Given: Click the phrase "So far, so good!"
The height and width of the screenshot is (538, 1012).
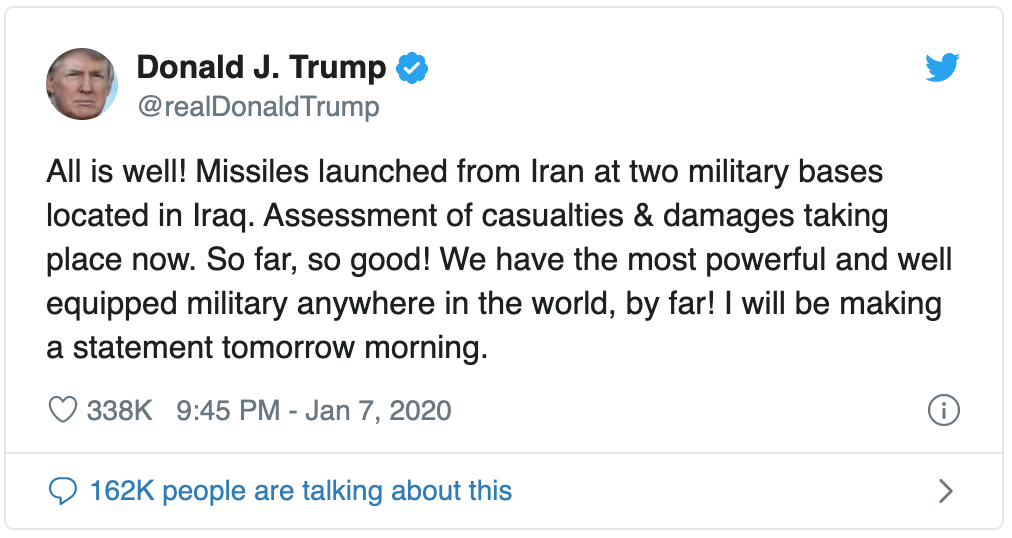Looking at the screenshot, I should click(318, 261).
